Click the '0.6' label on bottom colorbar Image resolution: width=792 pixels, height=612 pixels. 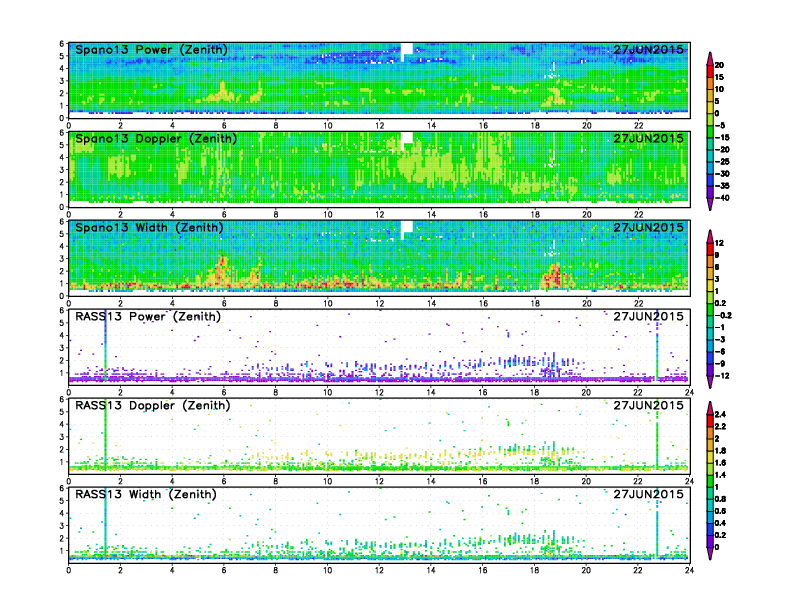pyautogui.click(x=721, y=511)
